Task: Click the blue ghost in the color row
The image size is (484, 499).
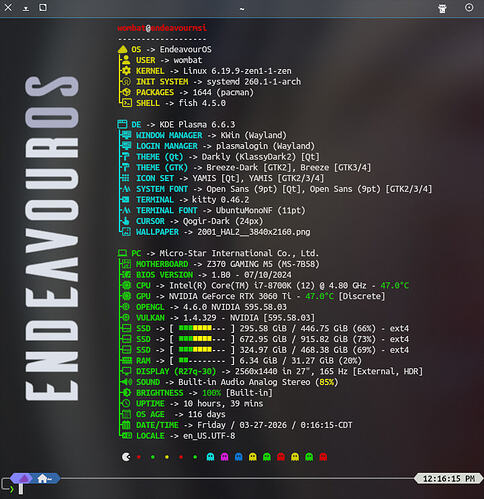Action: 239,457
